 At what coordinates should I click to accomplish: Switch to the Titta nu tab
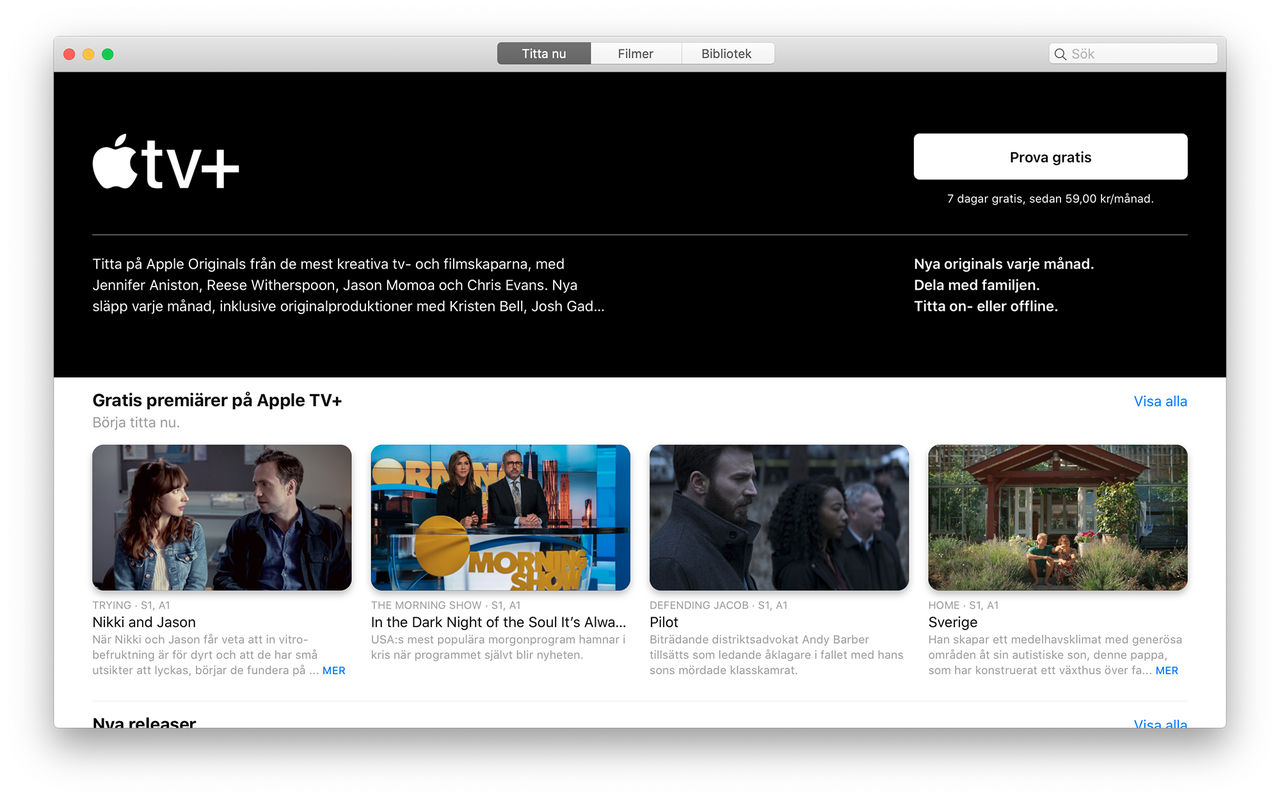[544, 54]
